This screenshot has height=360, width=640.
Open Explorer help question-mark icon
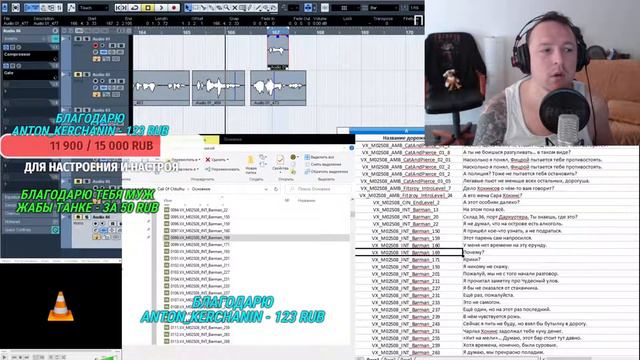click(351, 148)
